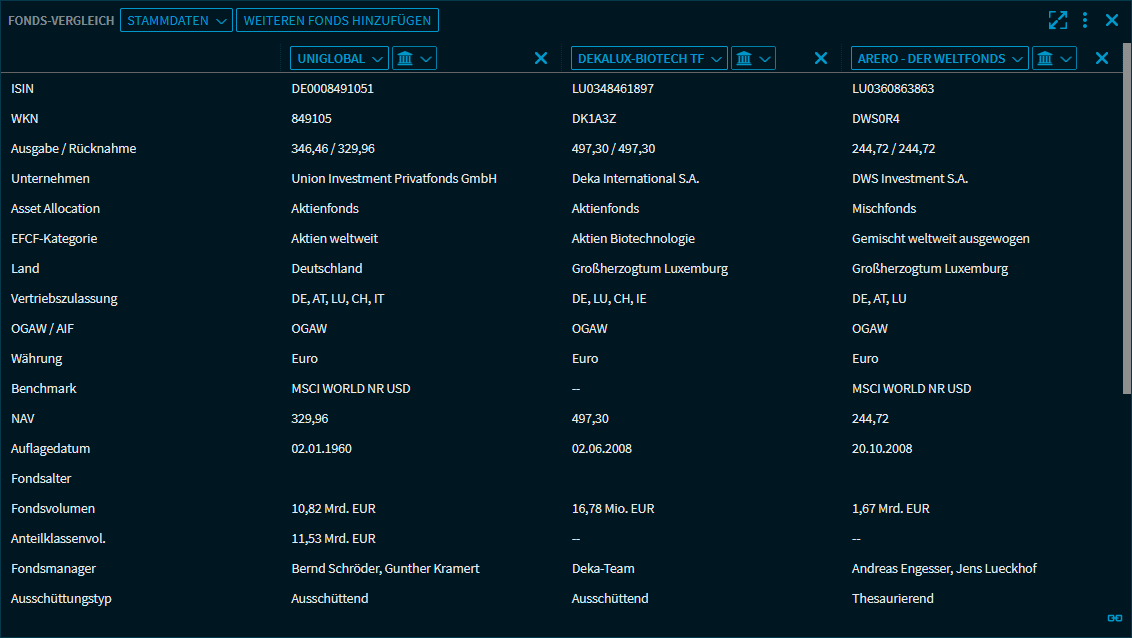
Task: Click the Benchmark row label
Action: tap(44, 389)
